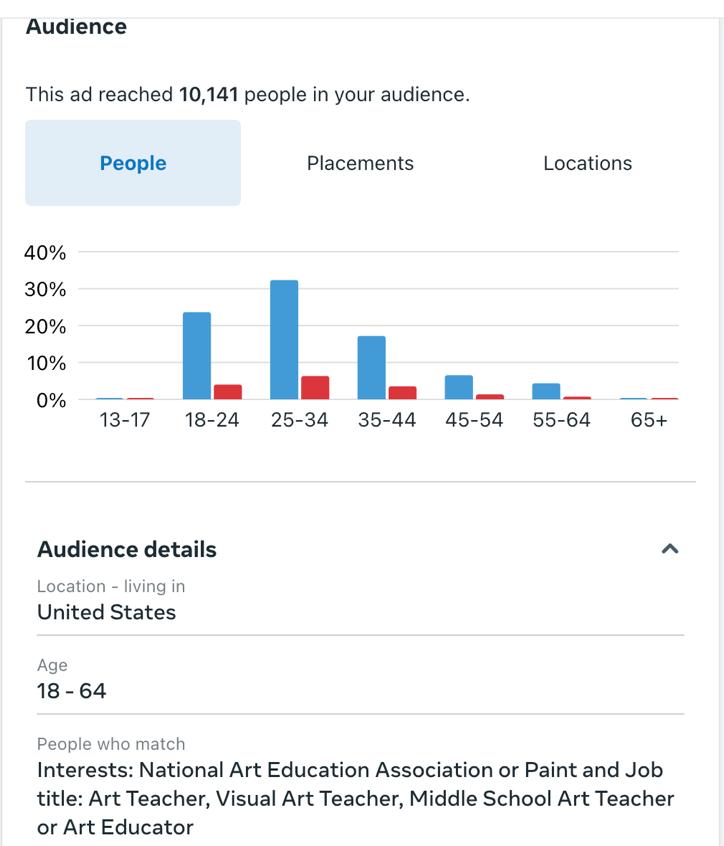
Task: Click the 40% y-axis label
Action: (x=45, y=253)
